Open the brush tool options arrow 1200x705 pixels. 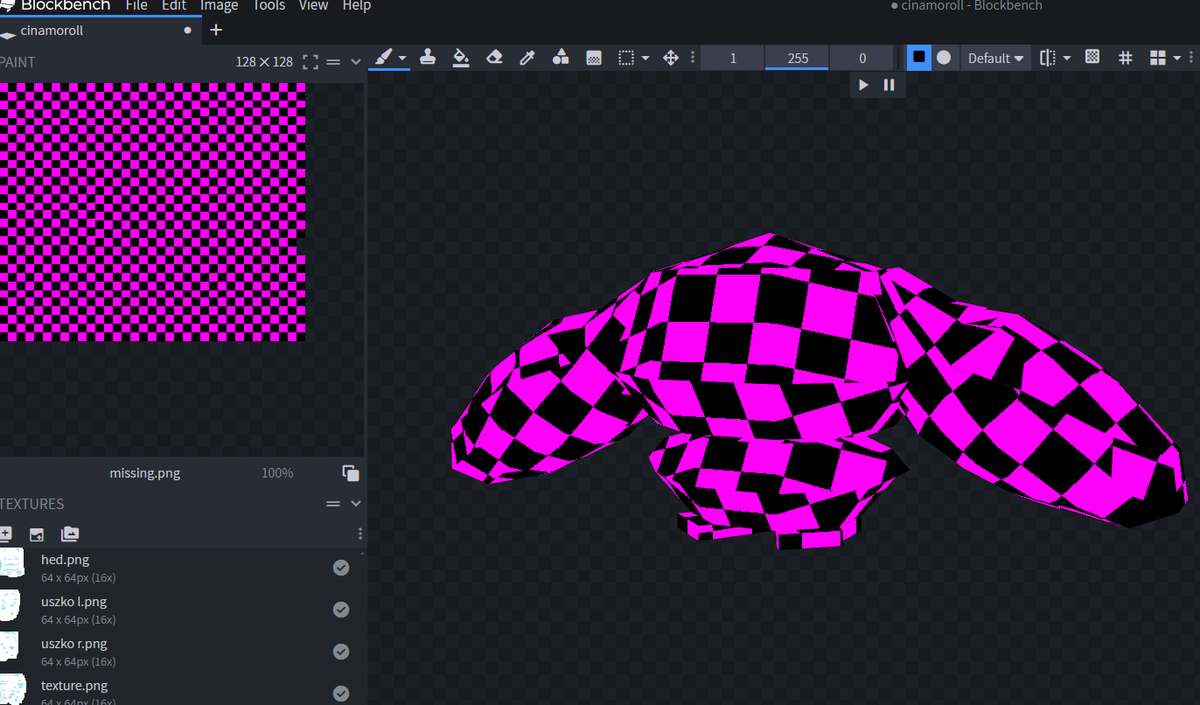402,58
